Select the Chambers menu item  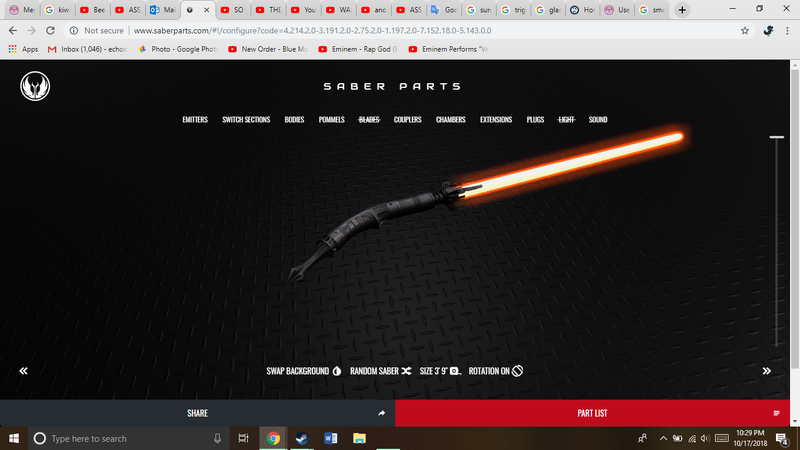point(450,120)
